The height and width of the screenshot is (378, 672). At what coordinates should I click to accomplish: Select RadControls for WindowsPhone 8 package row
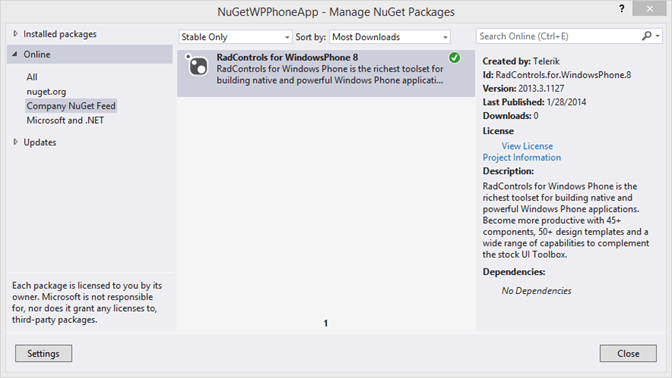(326, 73)
